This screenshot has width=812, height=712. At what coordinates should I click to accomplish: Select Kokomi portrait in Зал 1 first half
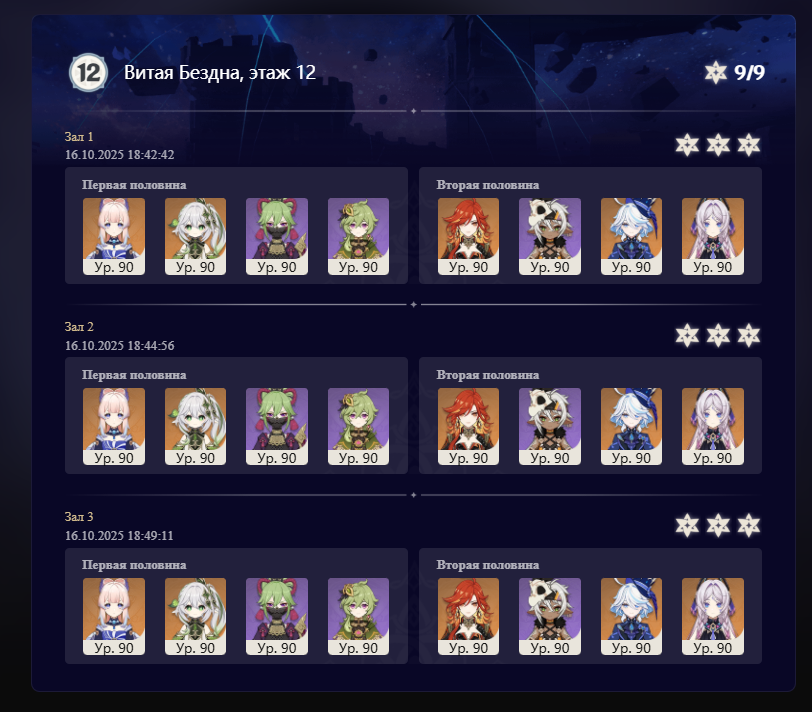(114, 236)
